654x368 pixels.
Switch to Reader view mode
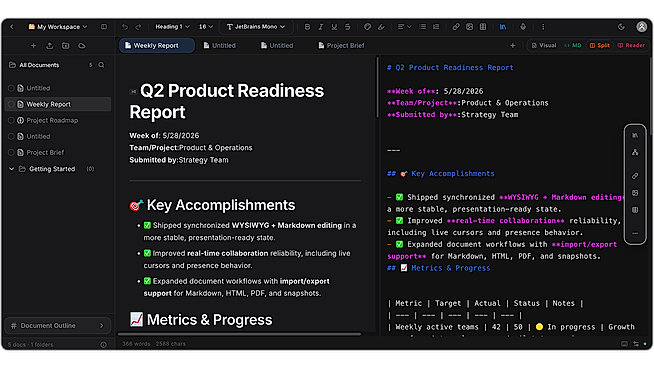point(631,45)
